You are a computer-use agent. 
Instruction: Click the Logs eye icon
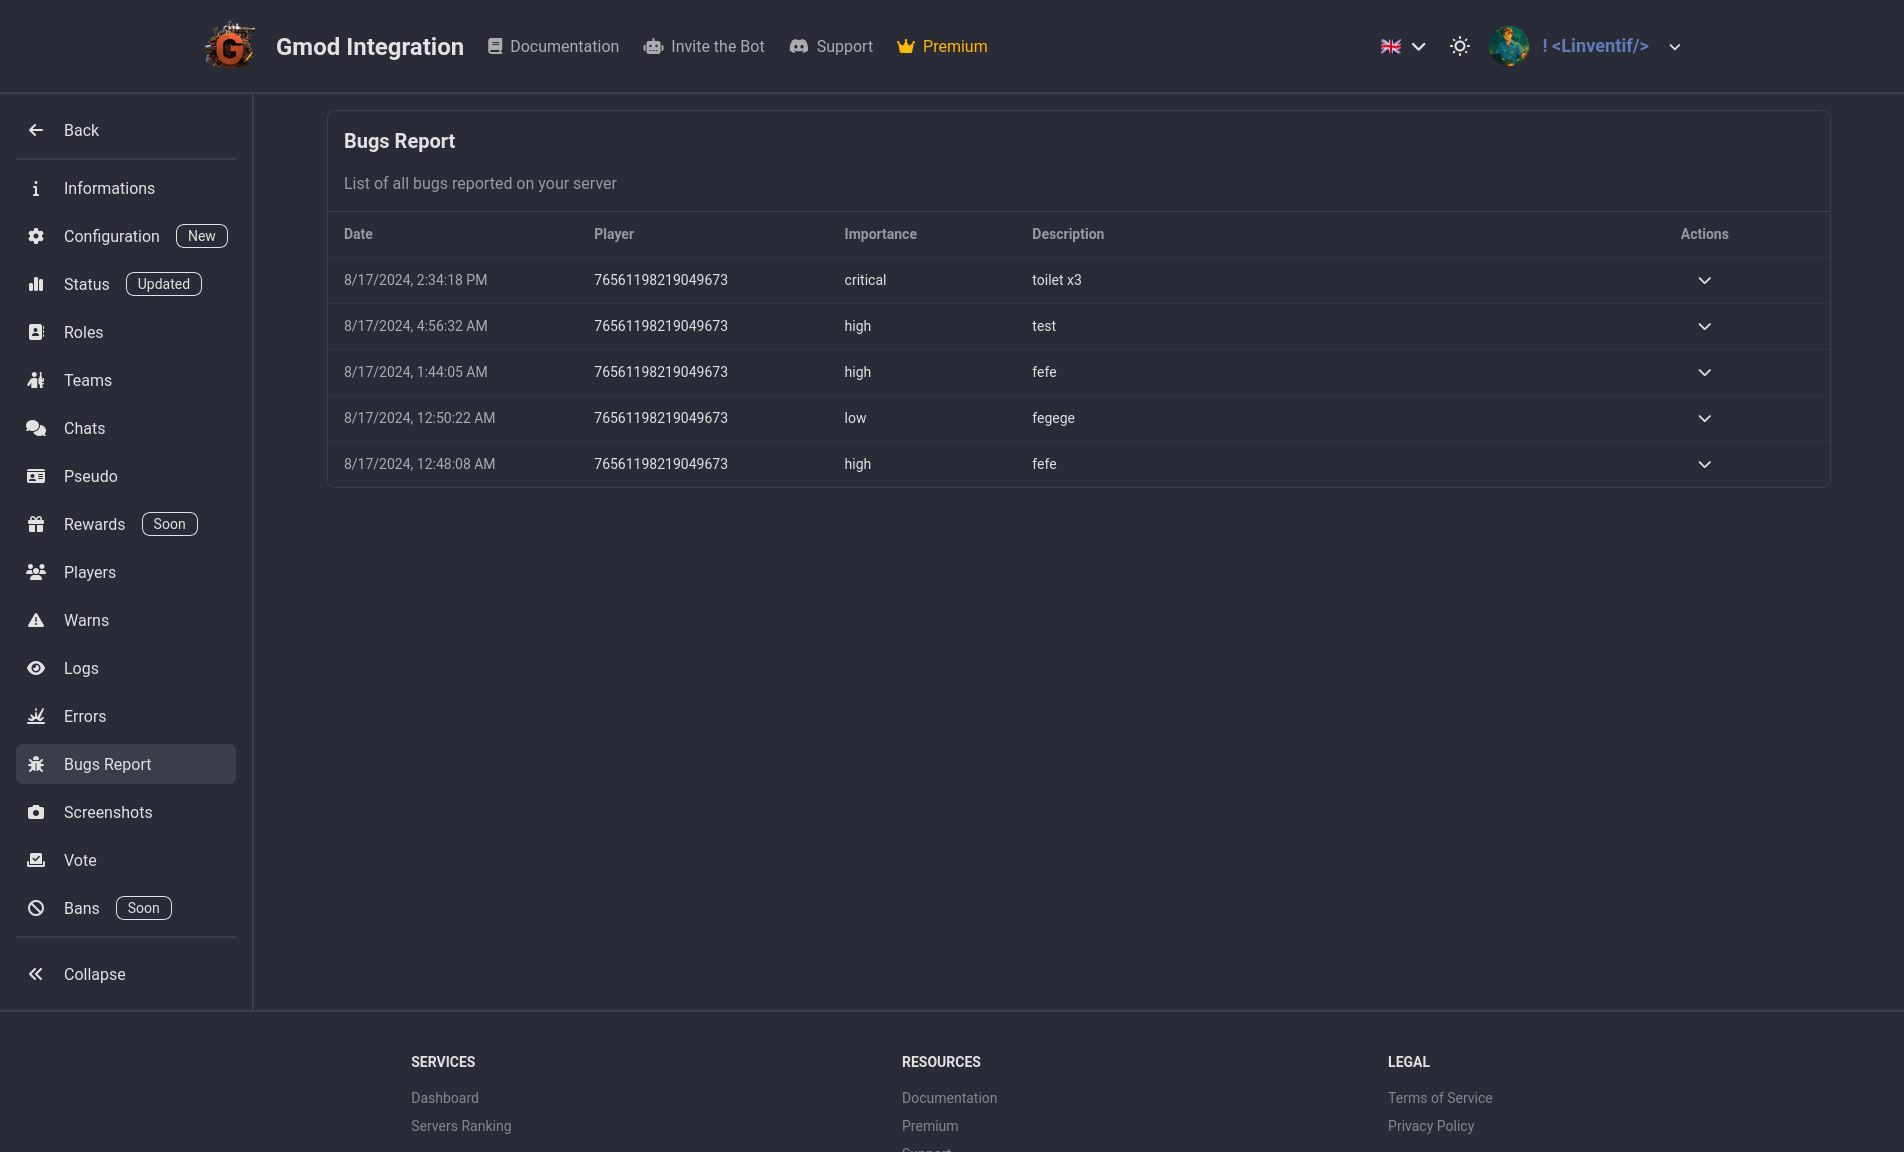[x=36, y=669]
